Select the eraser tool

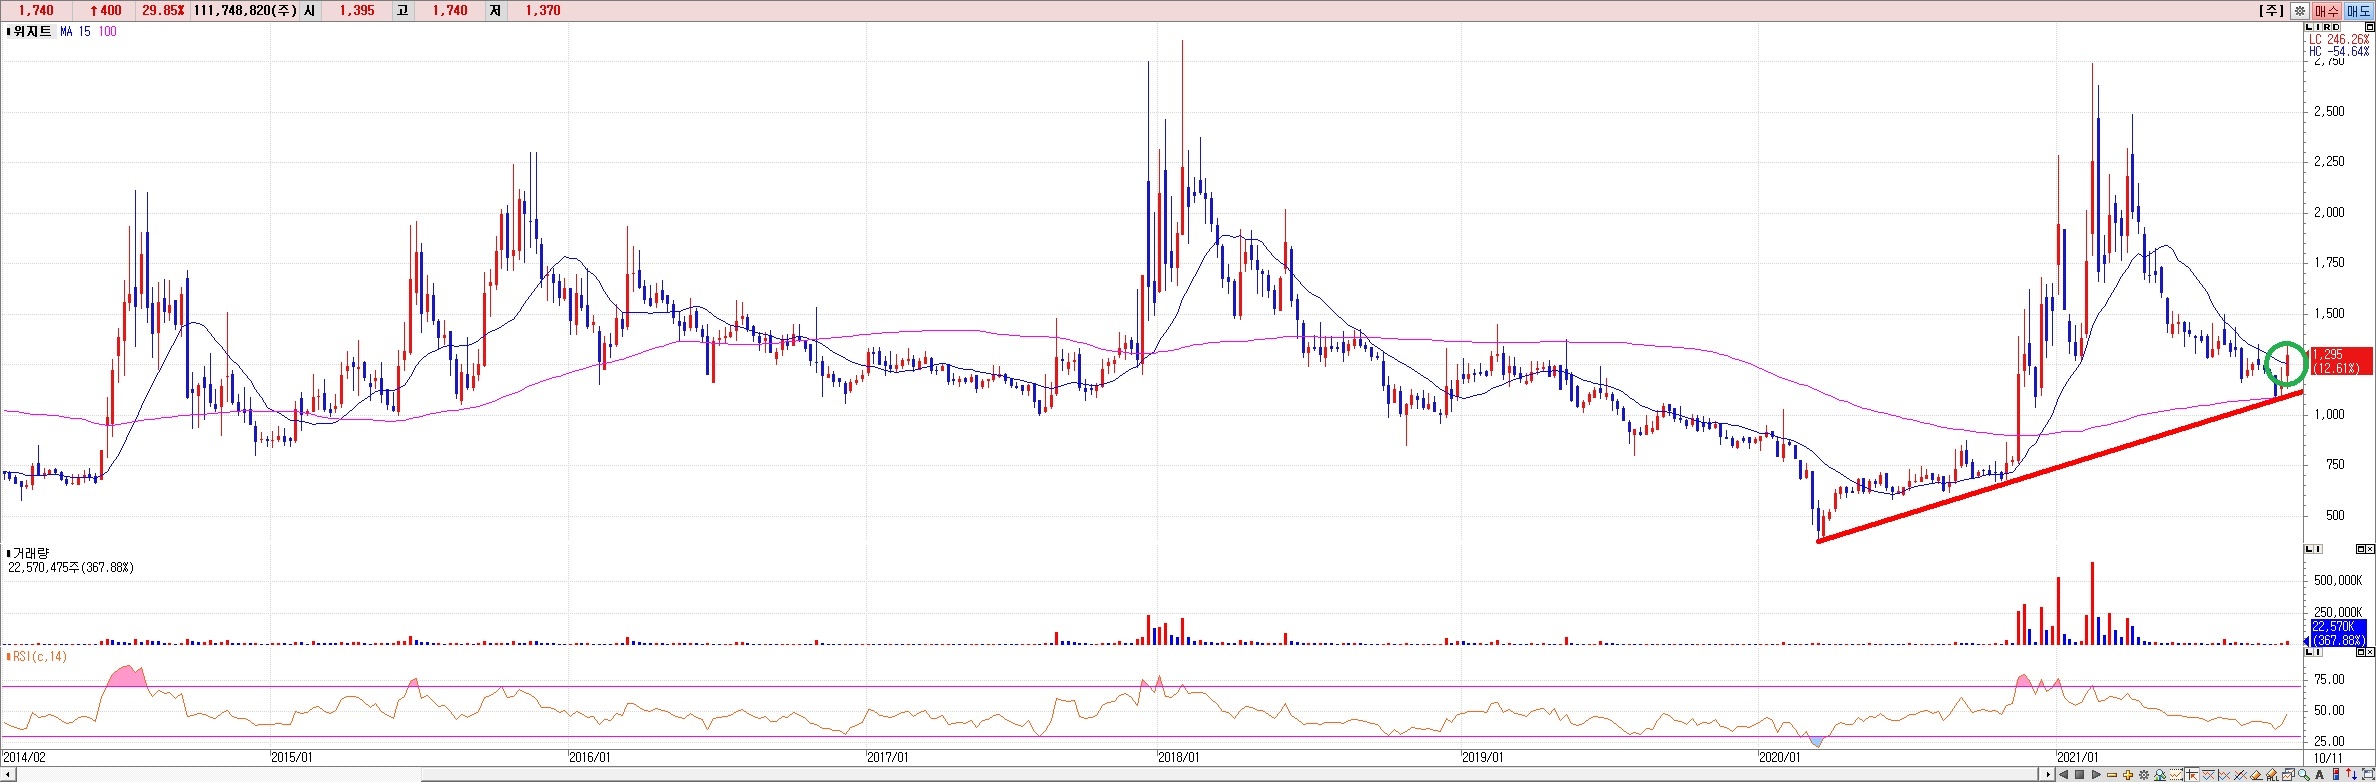pos(2257,775)
